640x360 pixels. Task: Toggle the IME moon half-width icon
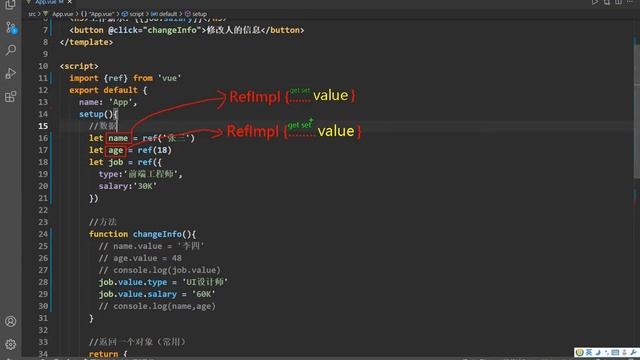click(598, 352)
